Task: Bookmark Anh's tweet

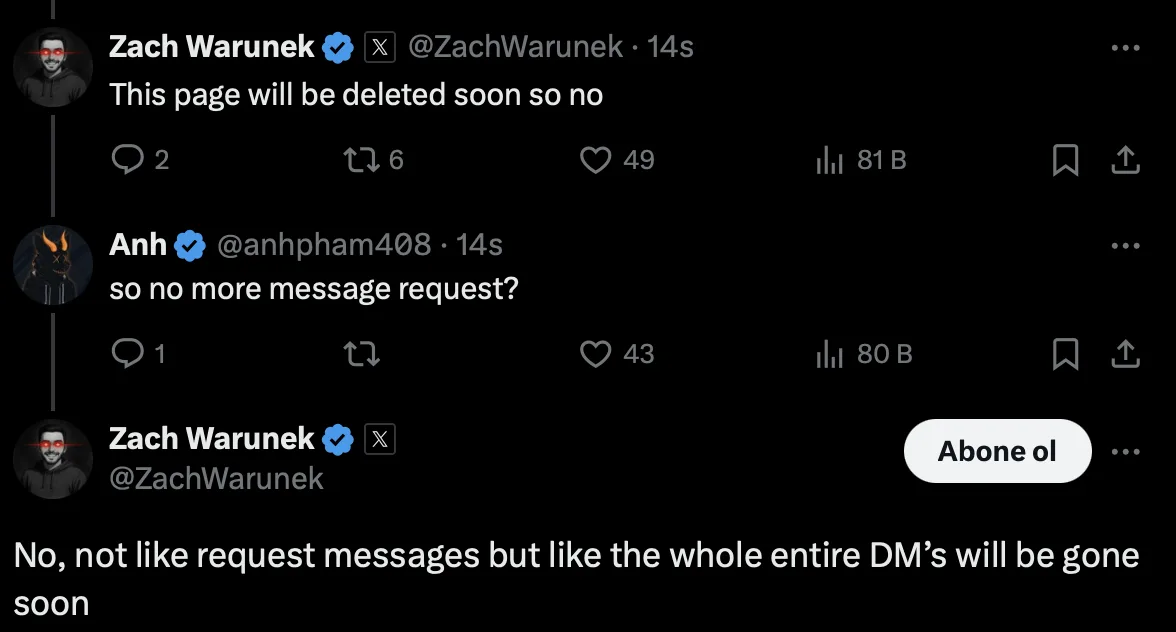Action: tap(1066, 353)
